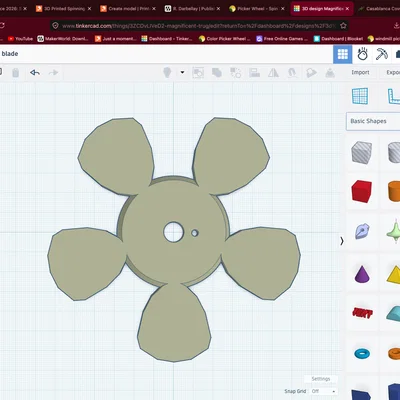
Task: Pick the red box shape
Action: [x=362, y=191]
